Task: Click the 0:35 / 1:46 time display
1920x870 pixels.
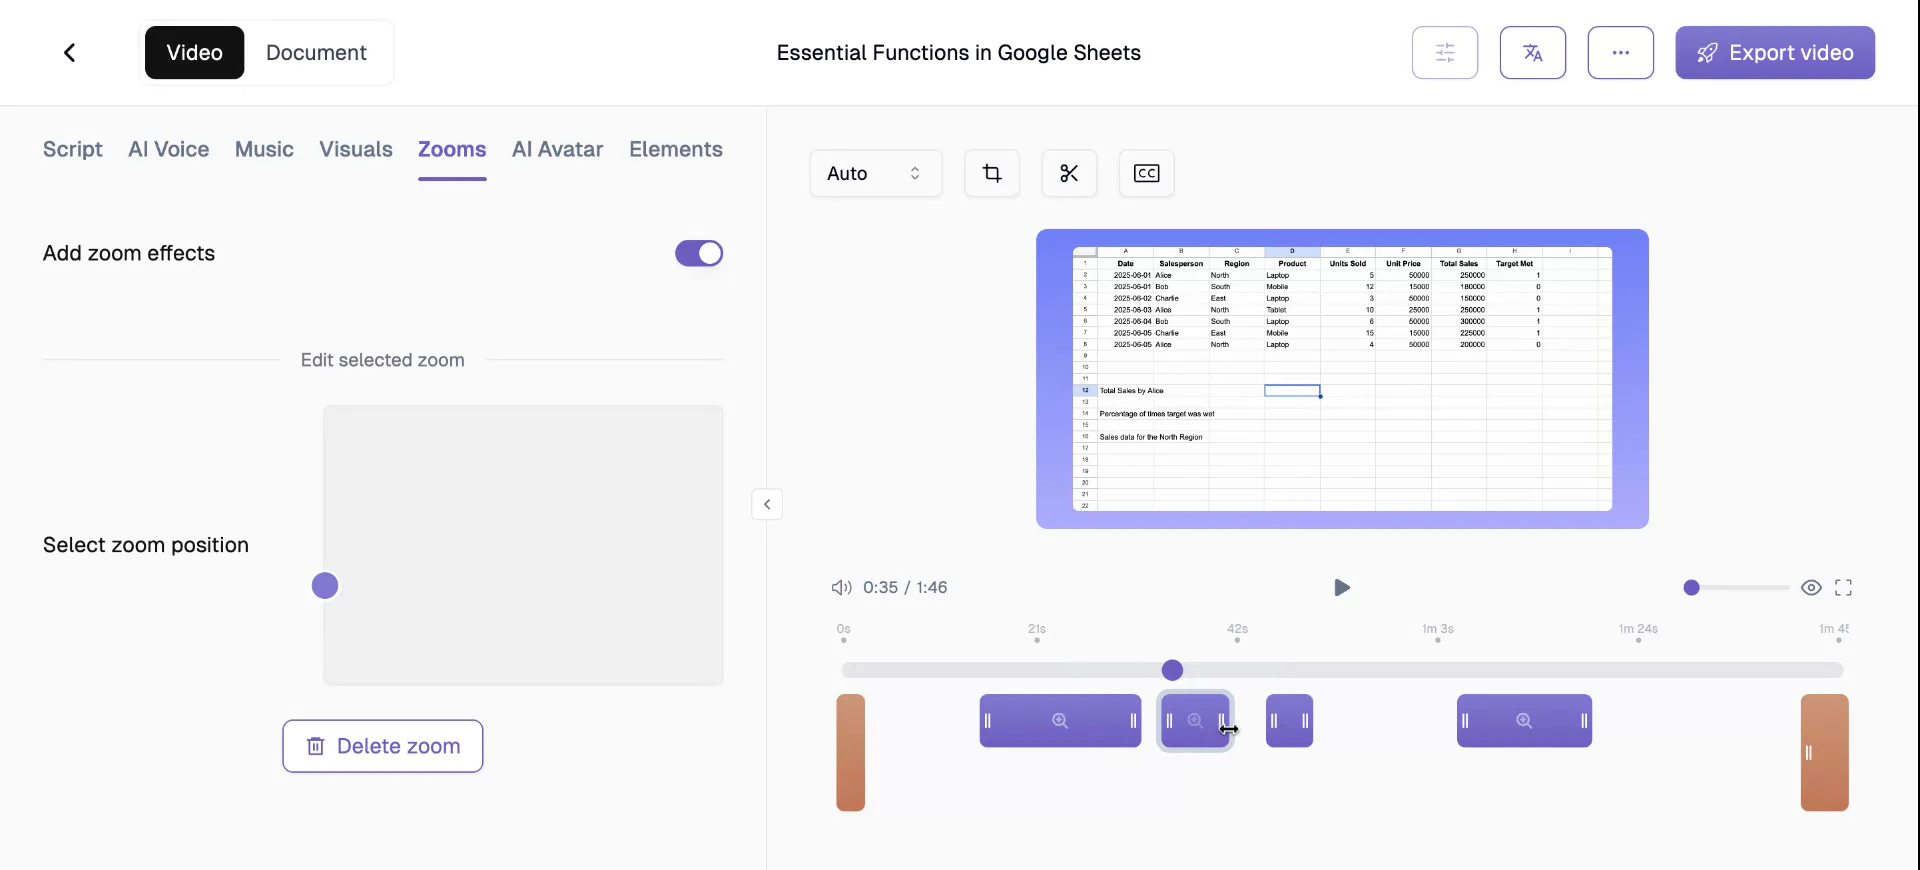Action: pos(905,587)
